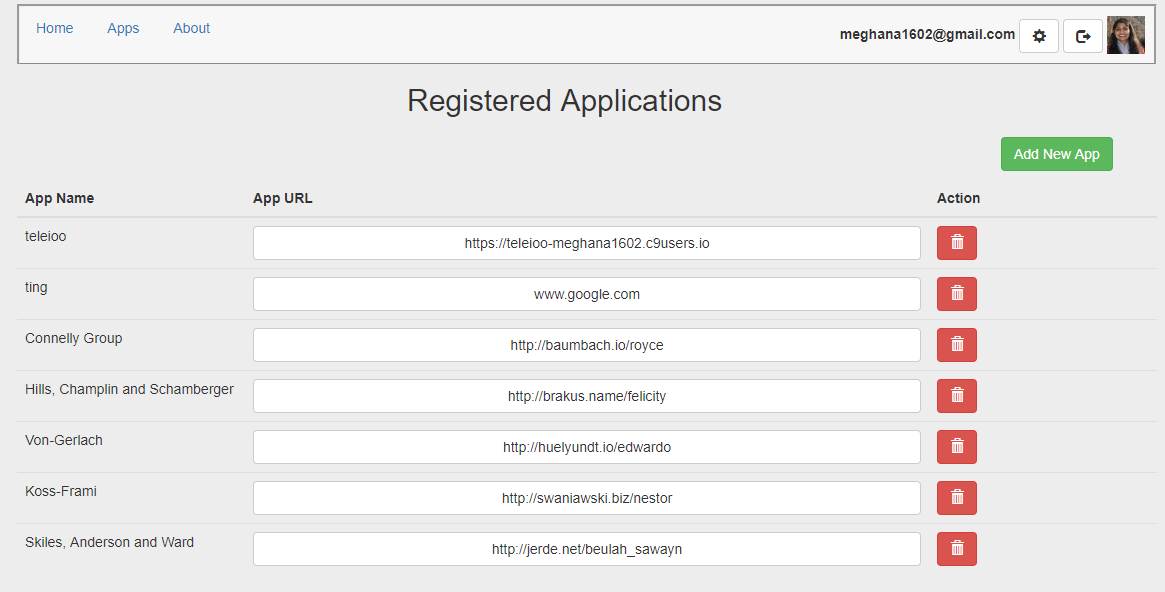1165x592 pixels.
Task: Open the Apps nav link
Action: [123, 28]
